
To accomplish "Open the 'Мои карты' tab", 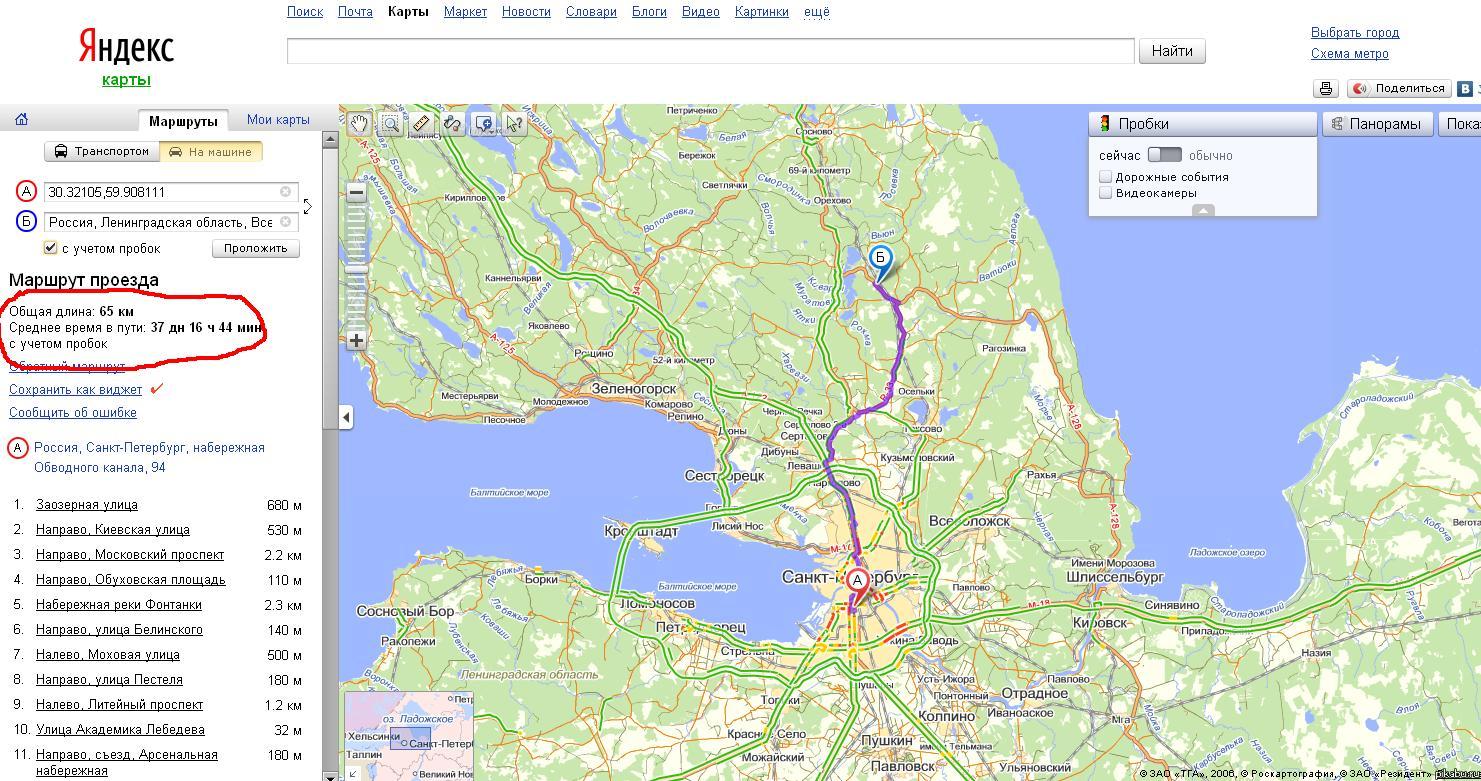I will coord(278,119).
